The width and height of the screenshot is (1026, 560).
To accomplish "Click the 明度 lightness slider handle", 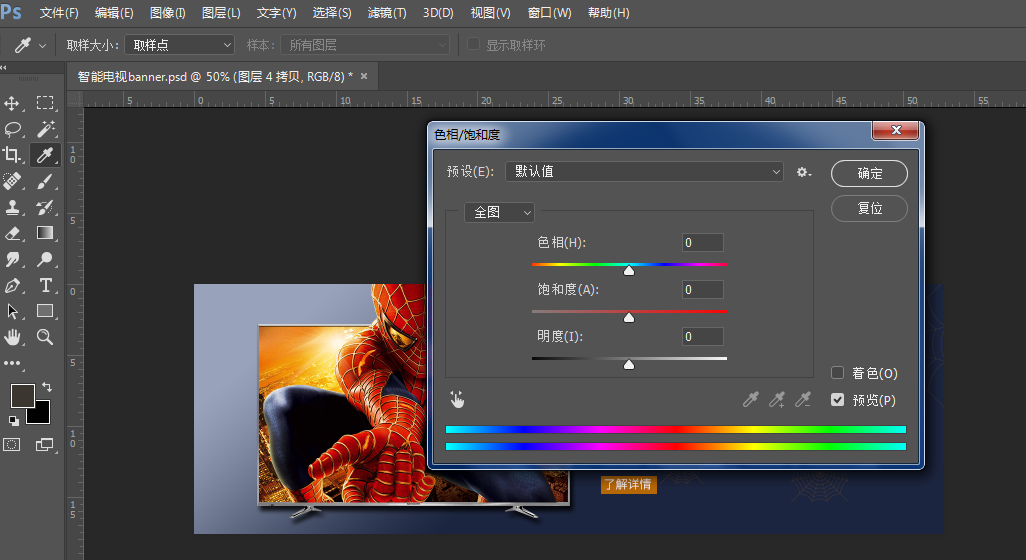I will click(x=629, y=364).
